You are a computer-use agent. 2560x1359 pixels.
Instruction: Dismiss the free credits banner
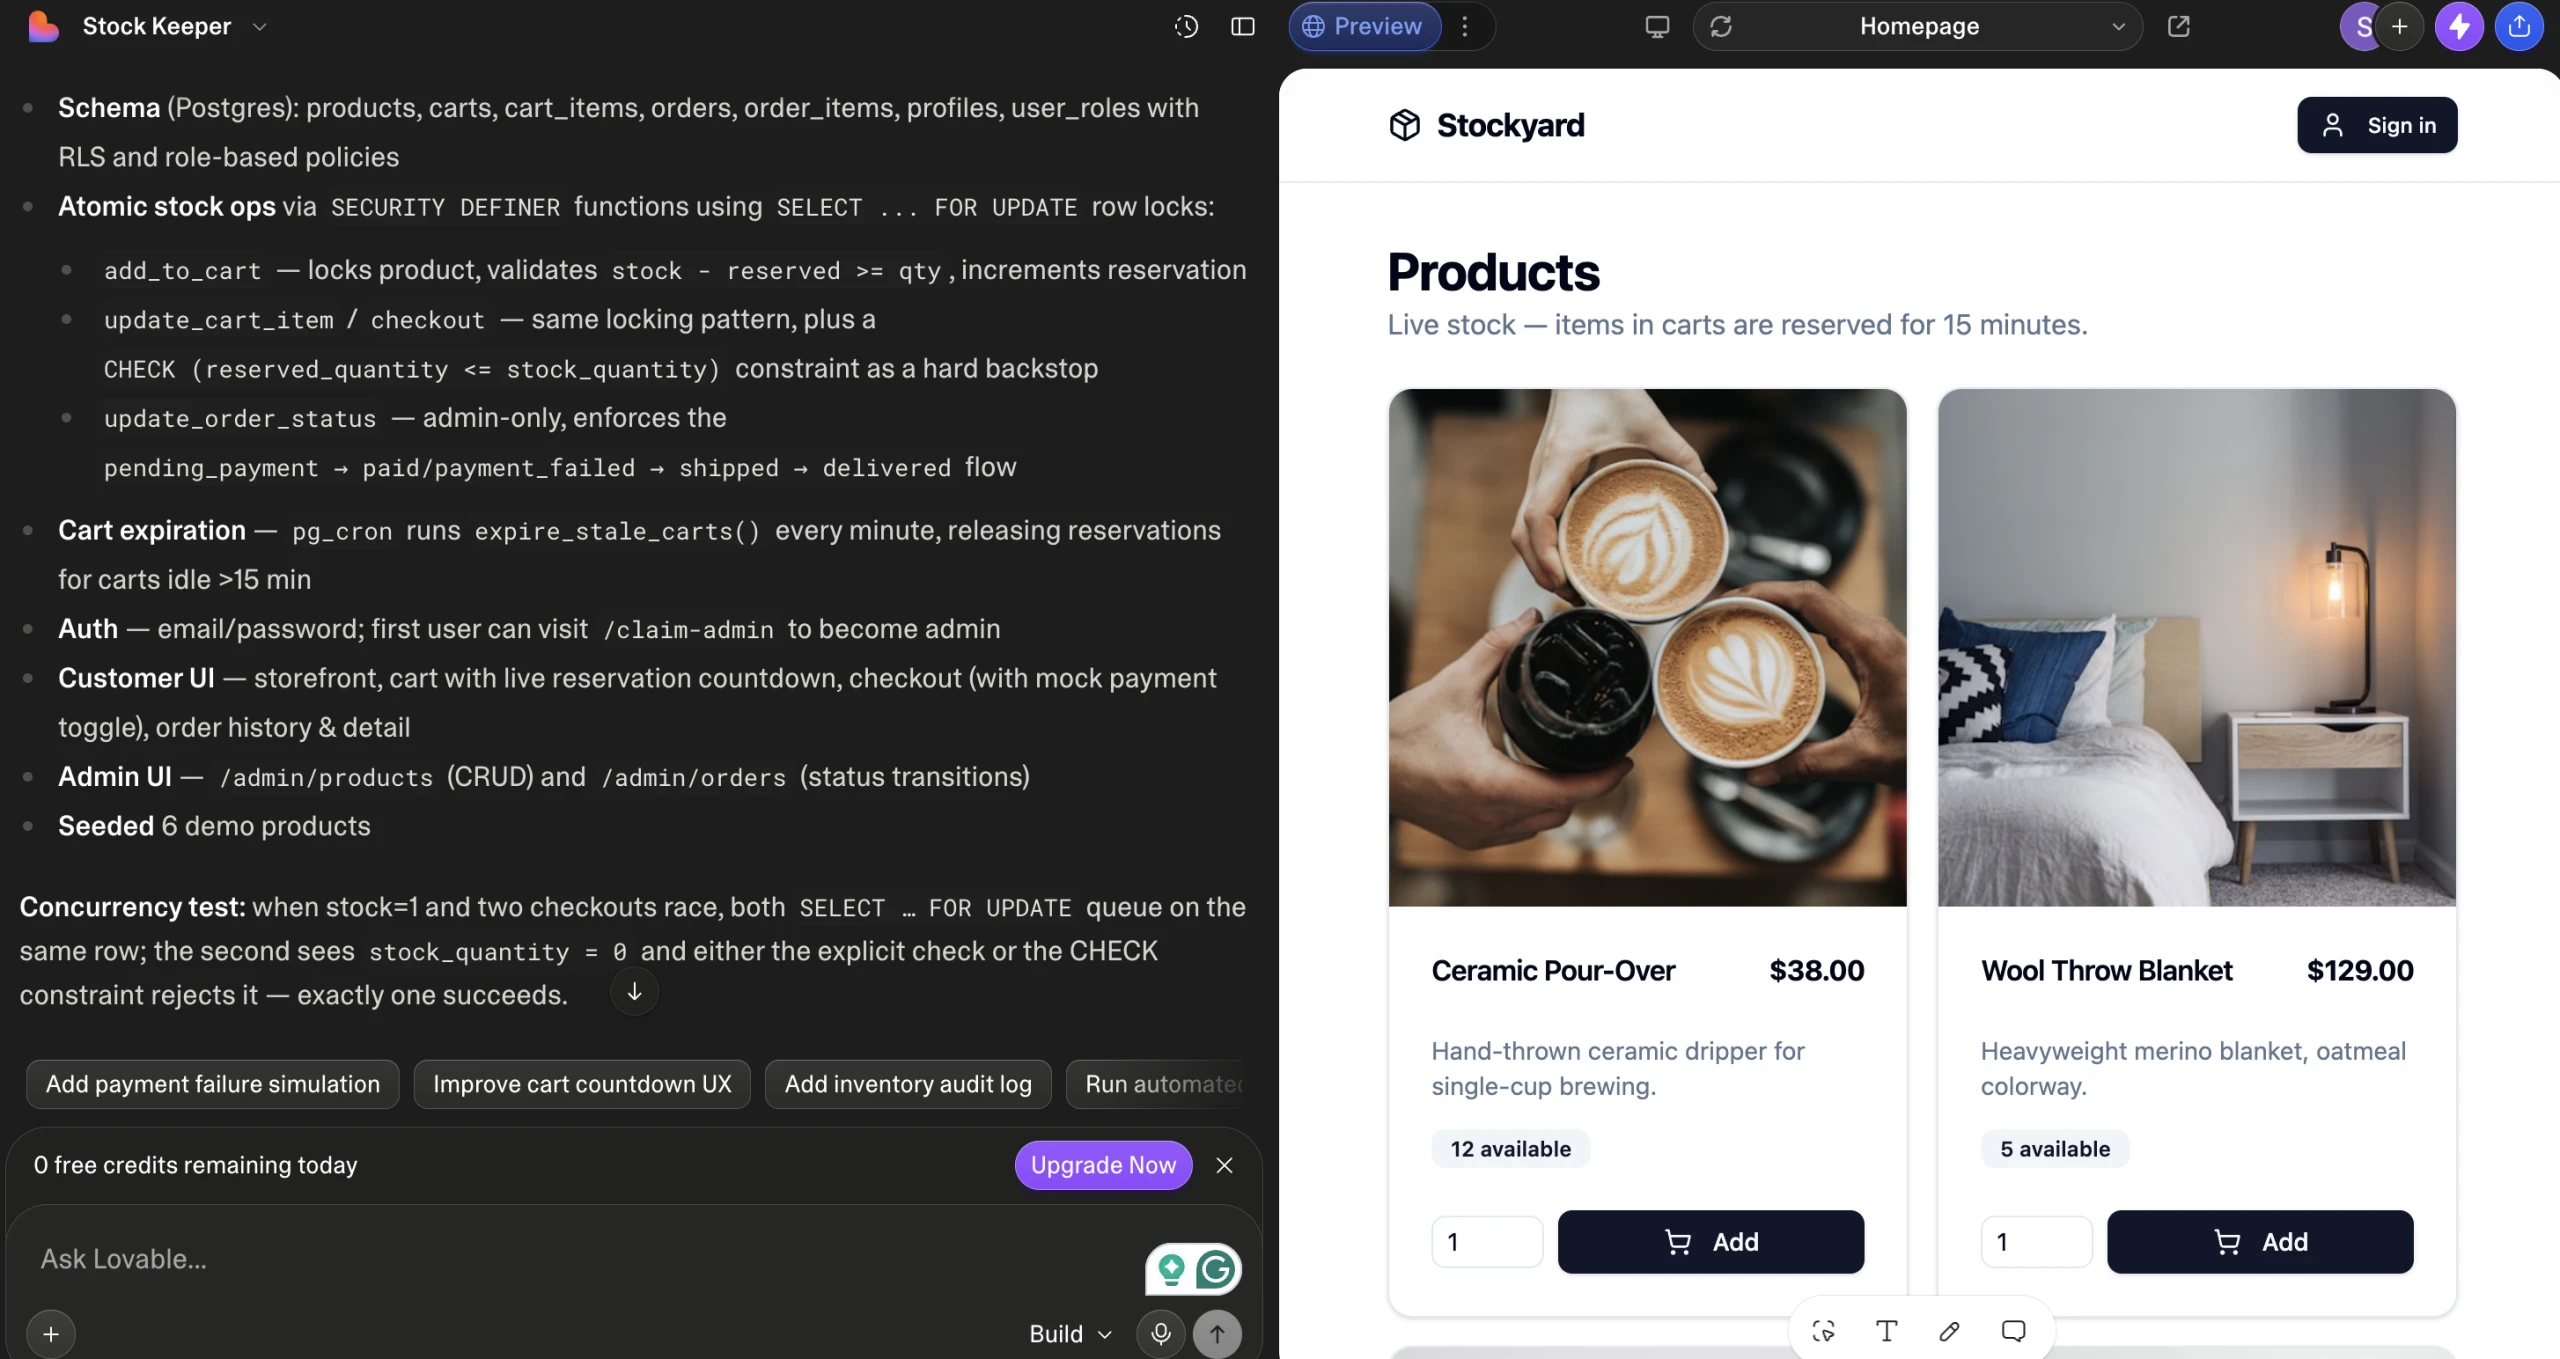click(1224, 1165)
